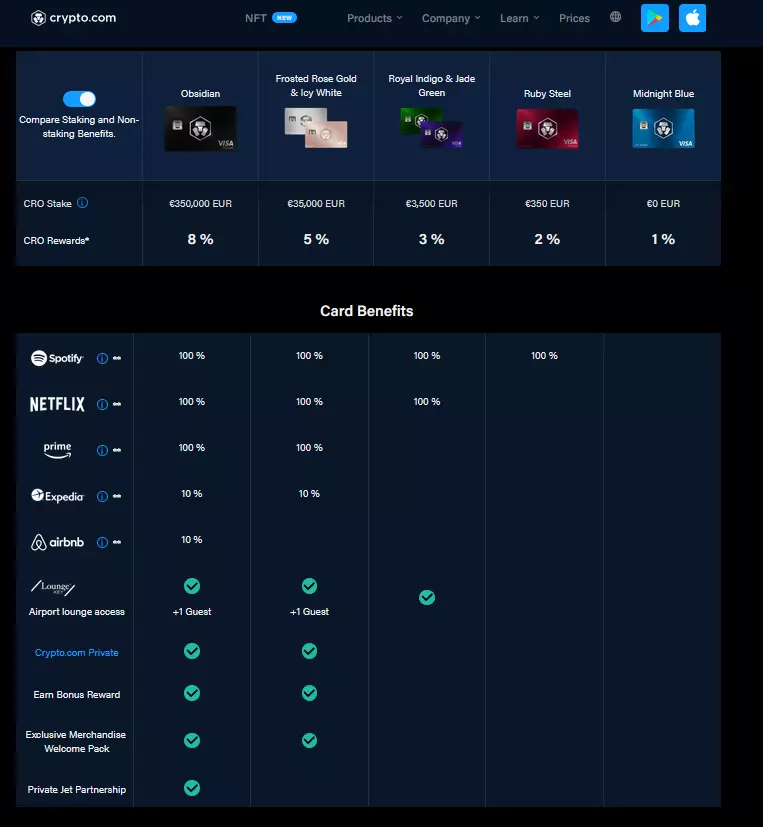Screen dimensions: 763x827
Task: Click the airbnb info icon
Action: (102, 542)
